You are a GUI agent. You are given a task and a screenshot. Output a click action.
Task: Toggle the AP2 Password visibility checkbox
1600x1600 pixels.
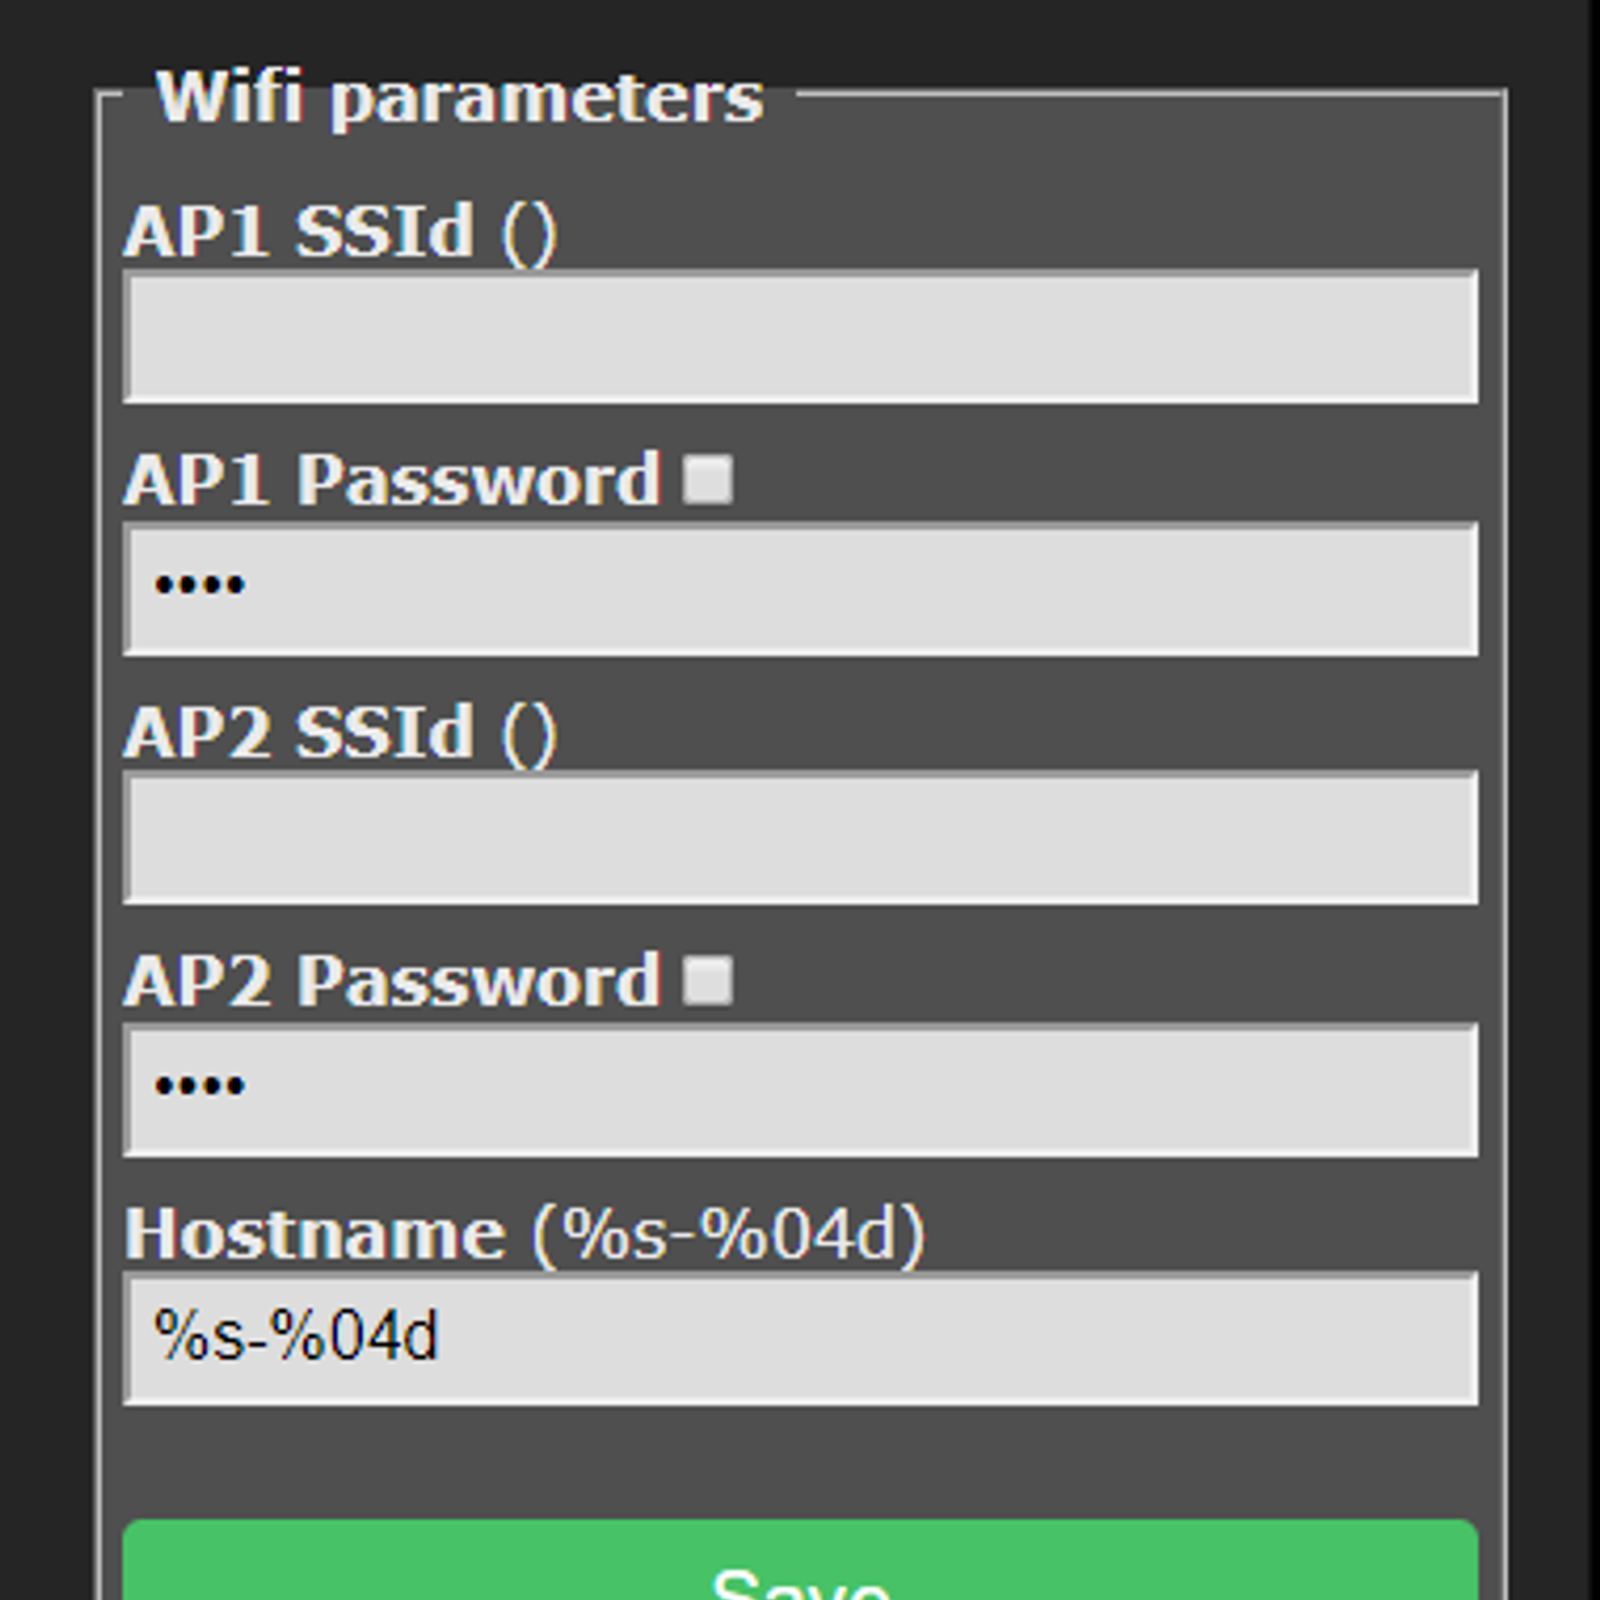click(707, 980)
